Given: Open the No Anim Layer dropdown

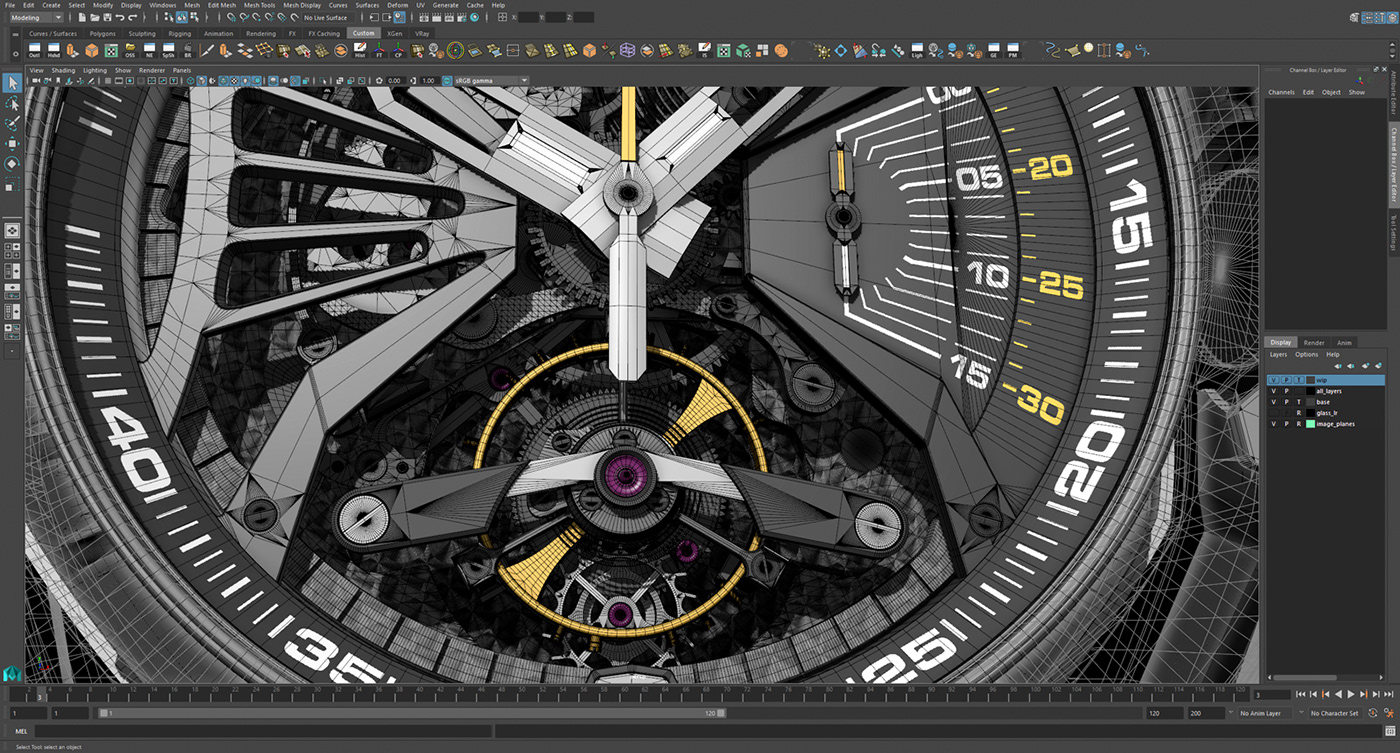Looking at the screenshot, I should (x=1262, y=713).
